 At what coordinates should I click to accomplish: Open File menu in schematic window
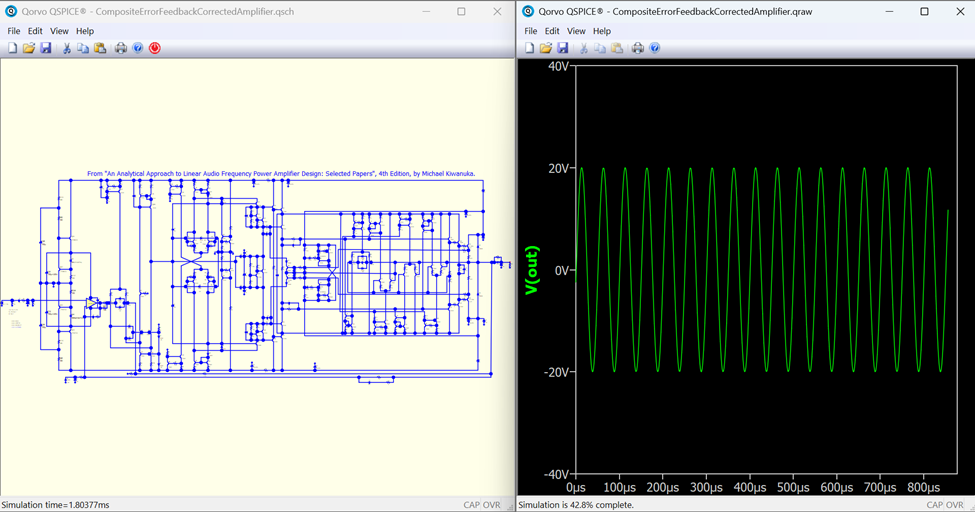coord(14,31)
